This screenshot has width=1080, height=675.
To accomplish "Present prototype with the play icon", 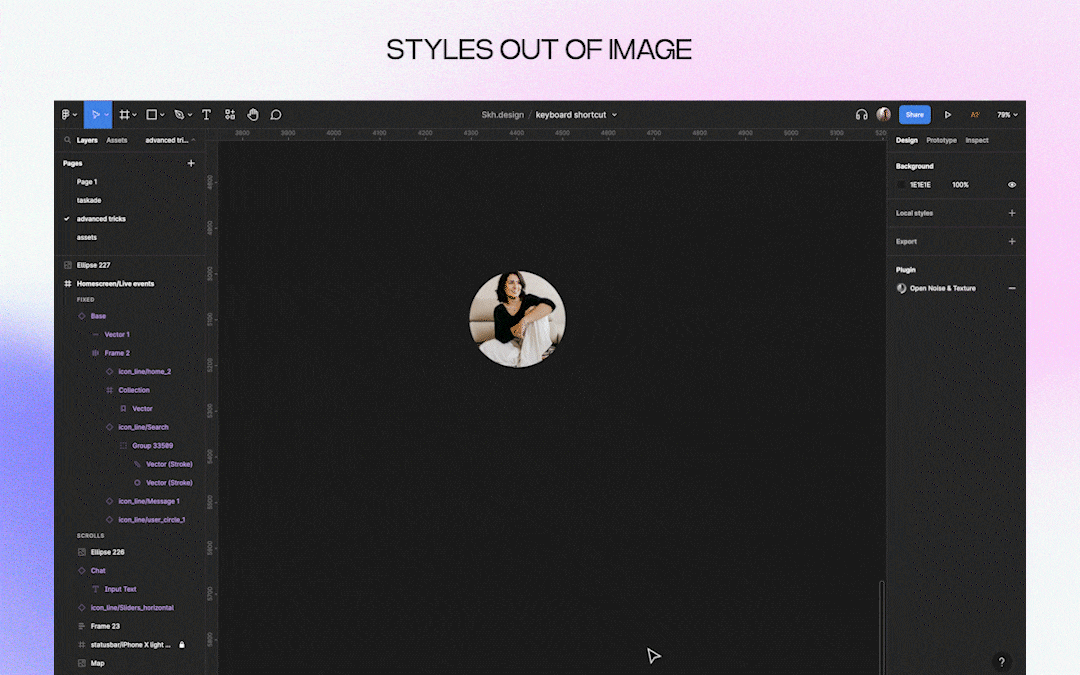I will [x=948, y=115].
